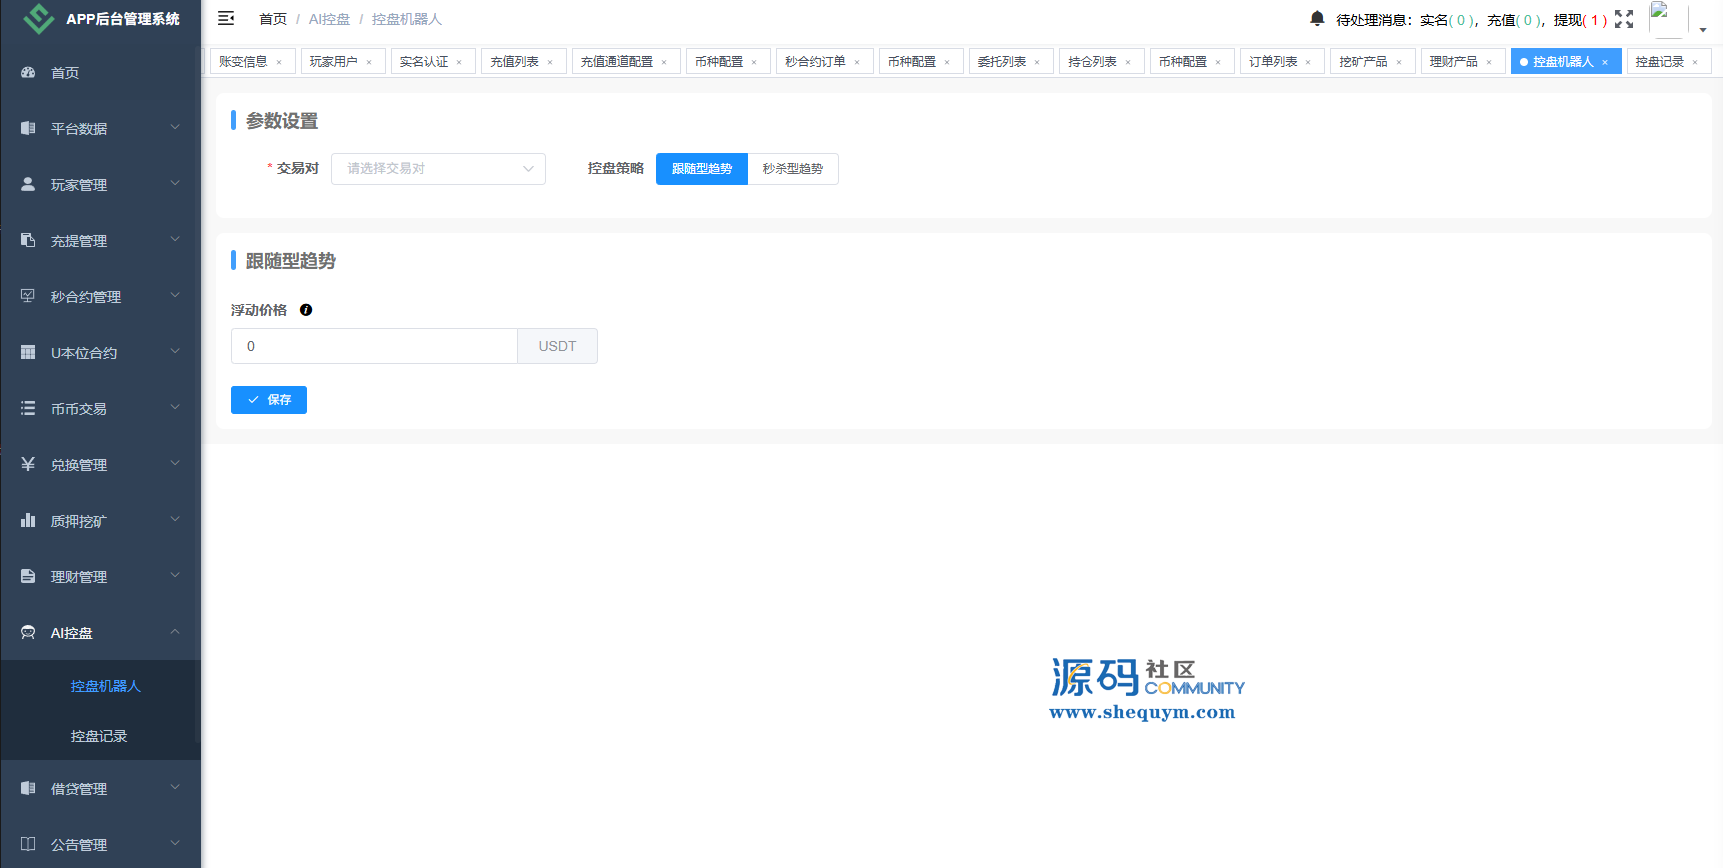The height and width of the screenshot is (868, 1723).
Task: Close the 控盘机器人 tab
Action: click(1606, 62)
